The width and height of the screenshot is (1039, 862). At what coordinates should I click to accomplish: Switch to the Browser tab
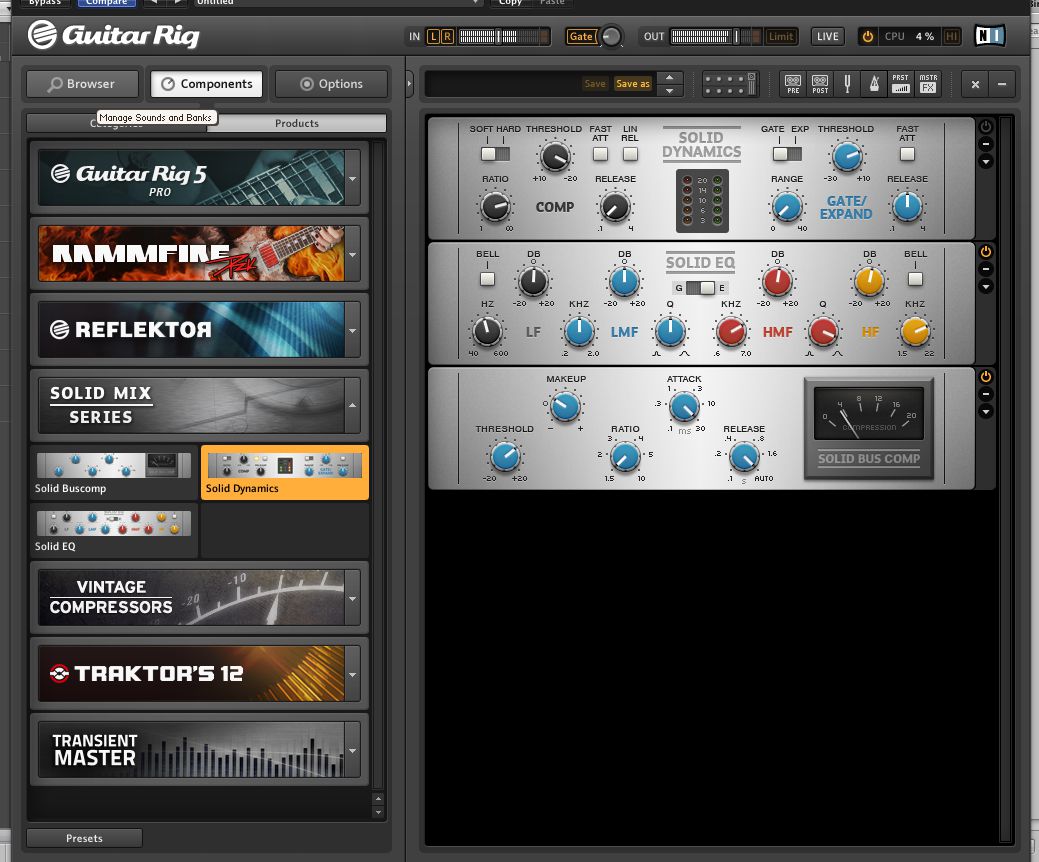(x=82, y=84)
